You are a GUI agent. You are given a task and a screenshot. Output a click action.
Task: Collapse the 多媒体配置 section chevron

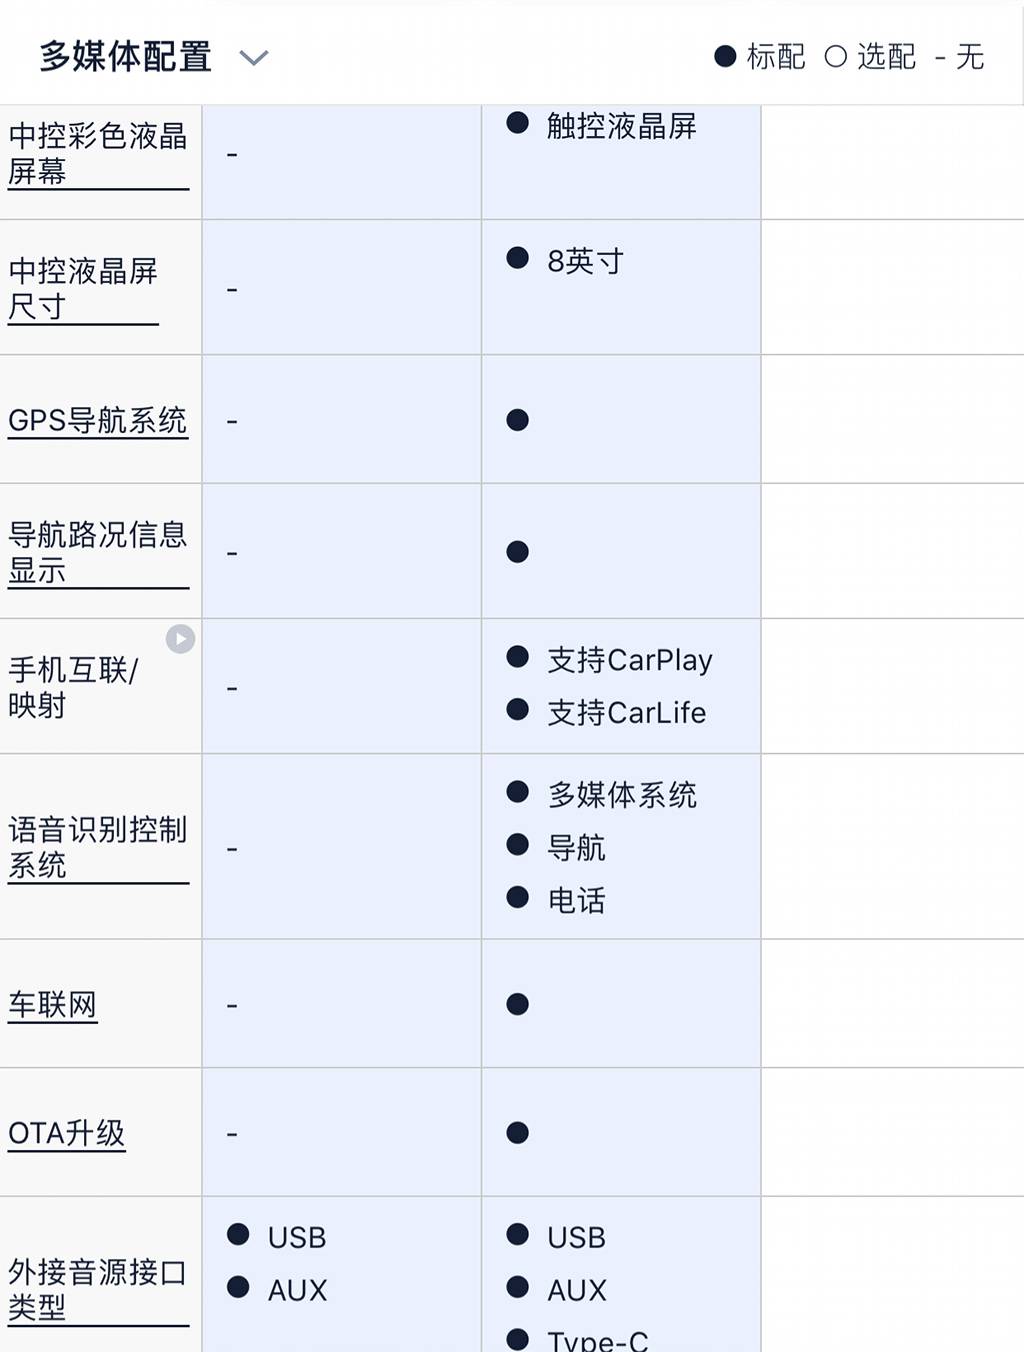click(254, 58)
